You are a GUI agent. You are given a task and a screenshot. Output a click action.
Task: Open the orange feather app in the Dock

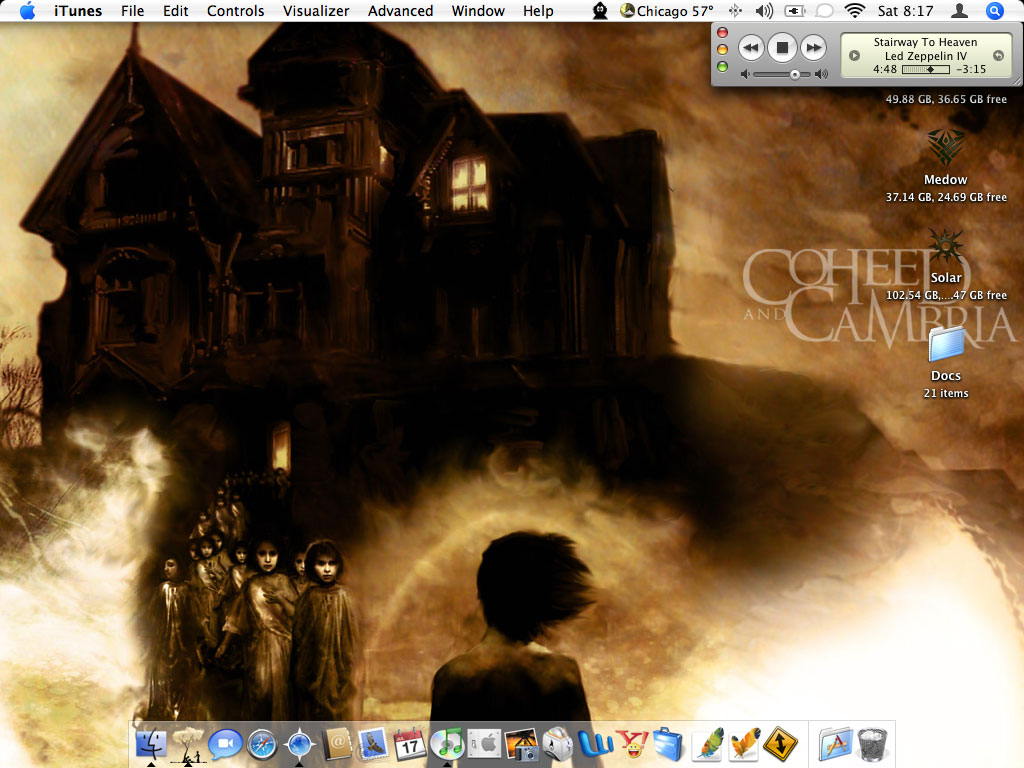pyautogui.click(x=744, y=744)
